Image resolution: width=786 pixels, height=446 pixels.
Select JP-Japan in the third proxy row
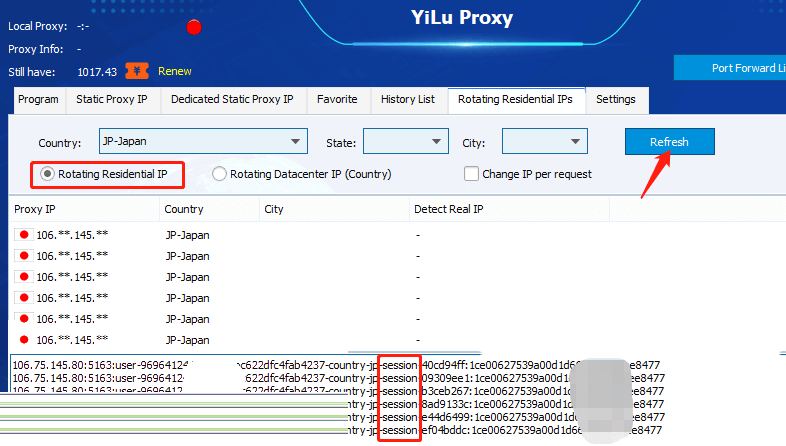click(x=187, y=277)
